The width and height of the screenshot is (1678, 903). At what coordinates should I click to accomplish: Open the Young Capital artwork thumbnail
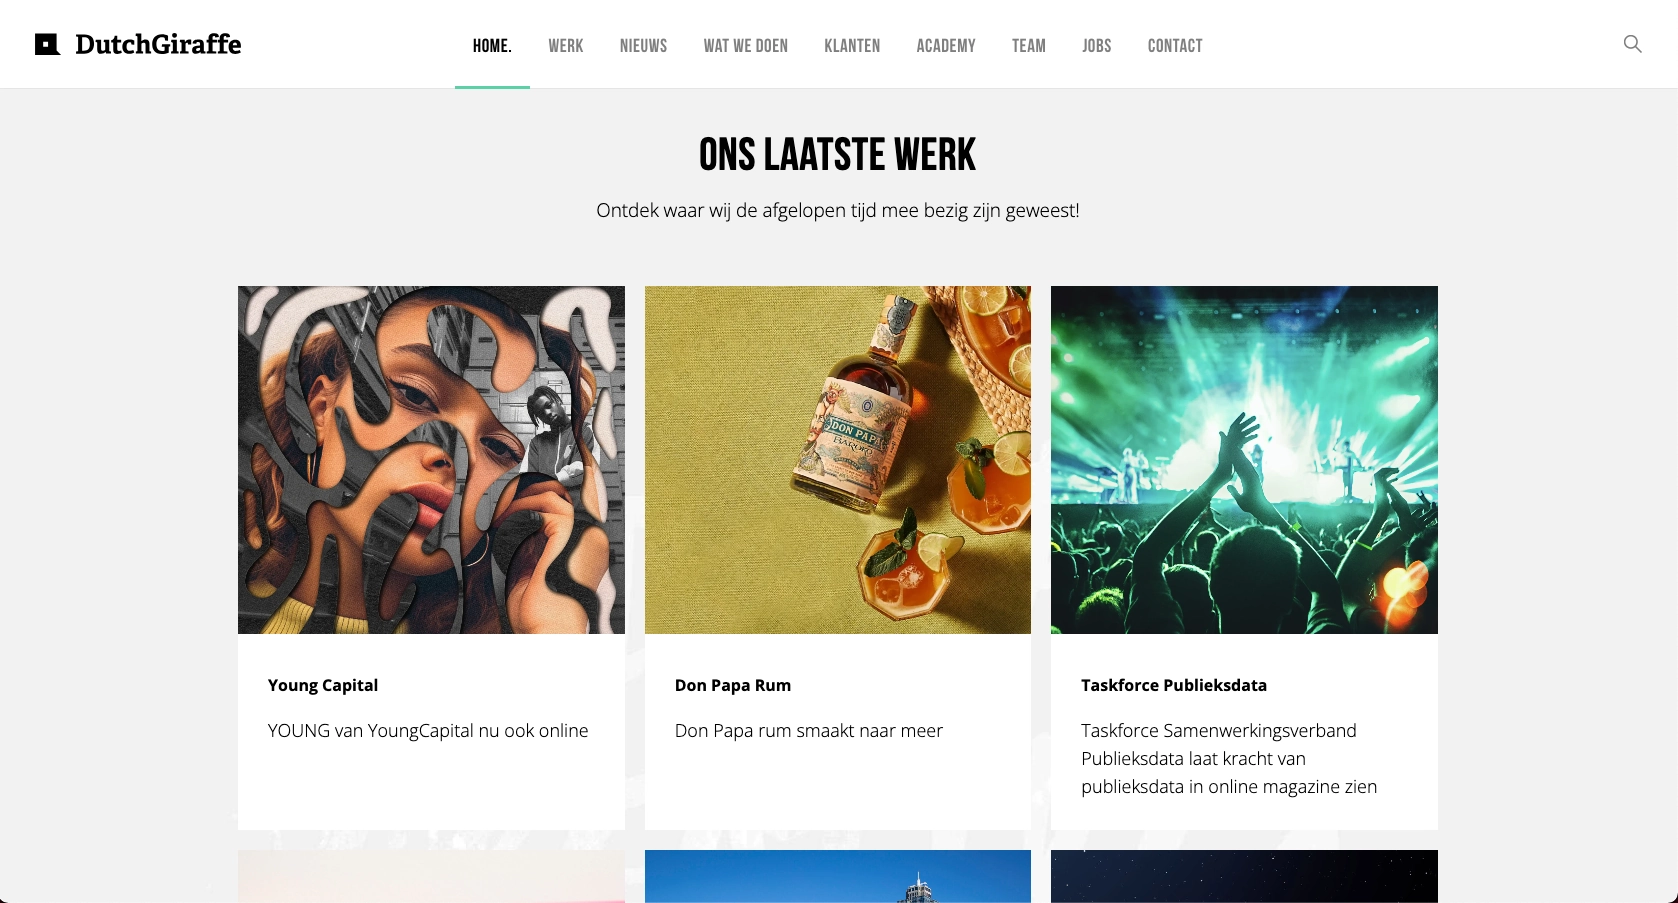pyautogui.click(x=431, y=460)
